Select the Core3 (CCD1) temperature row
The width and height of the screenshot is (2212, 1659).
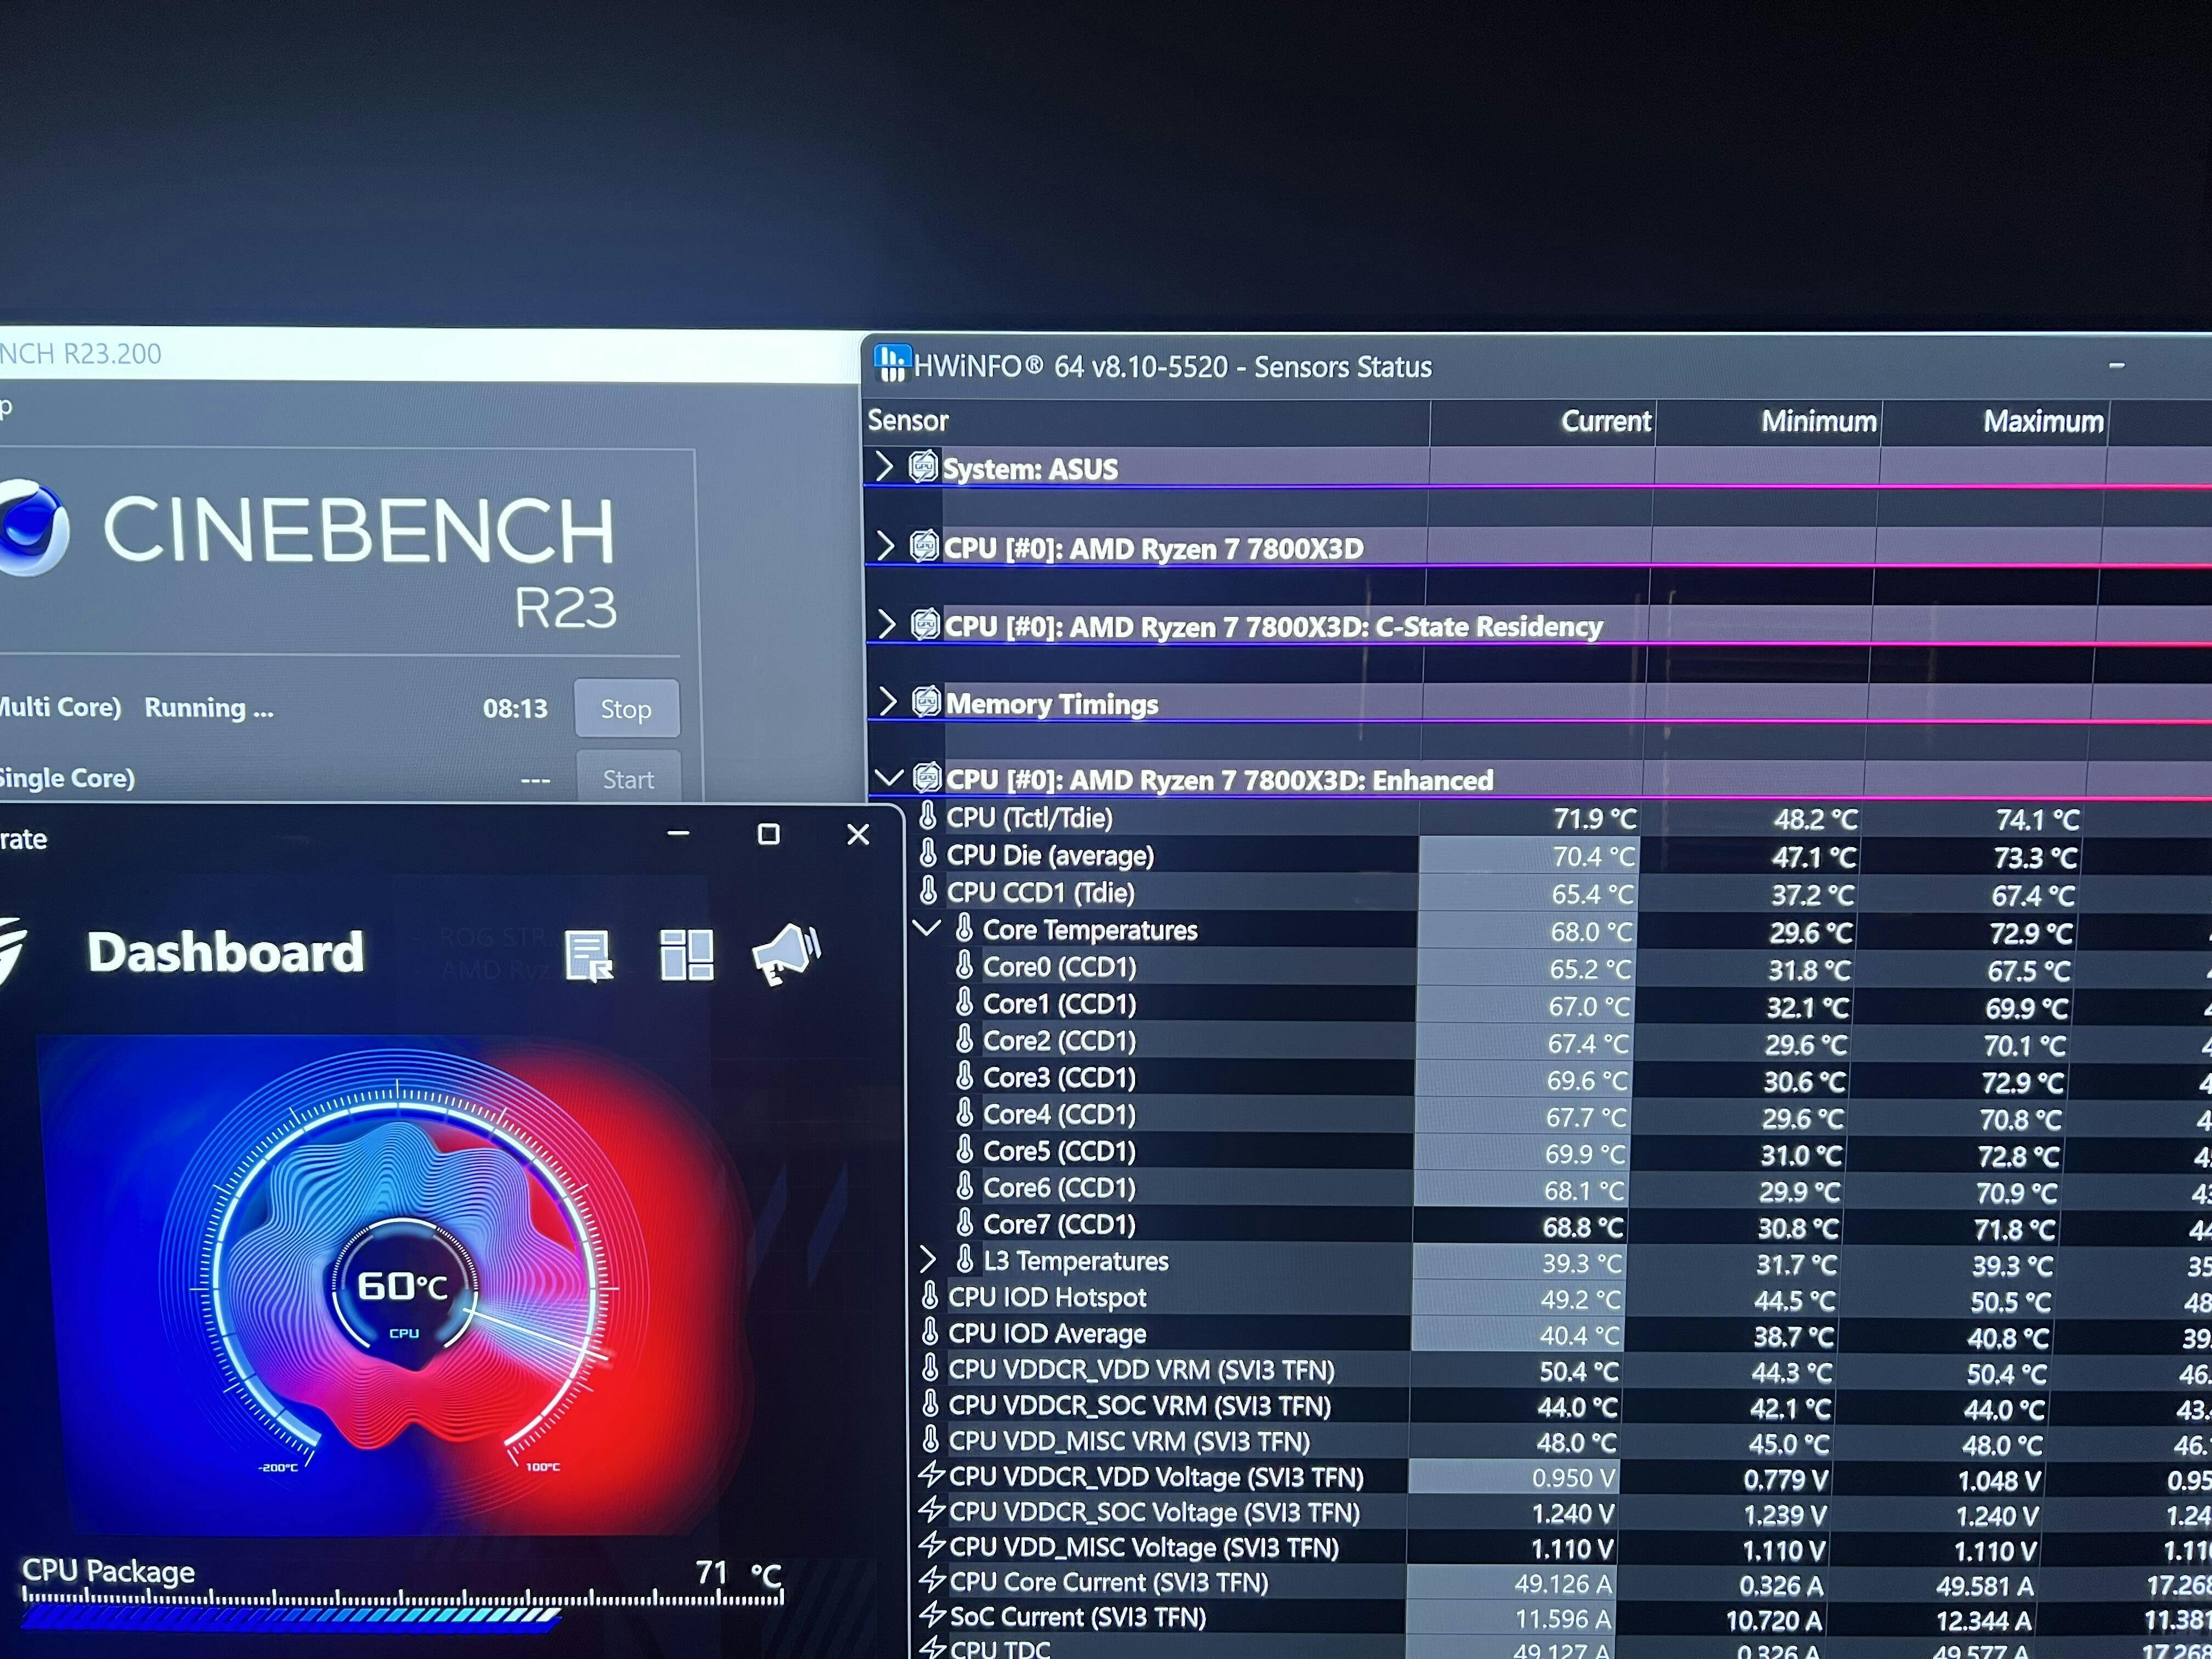click(x=1059, y=1077)
